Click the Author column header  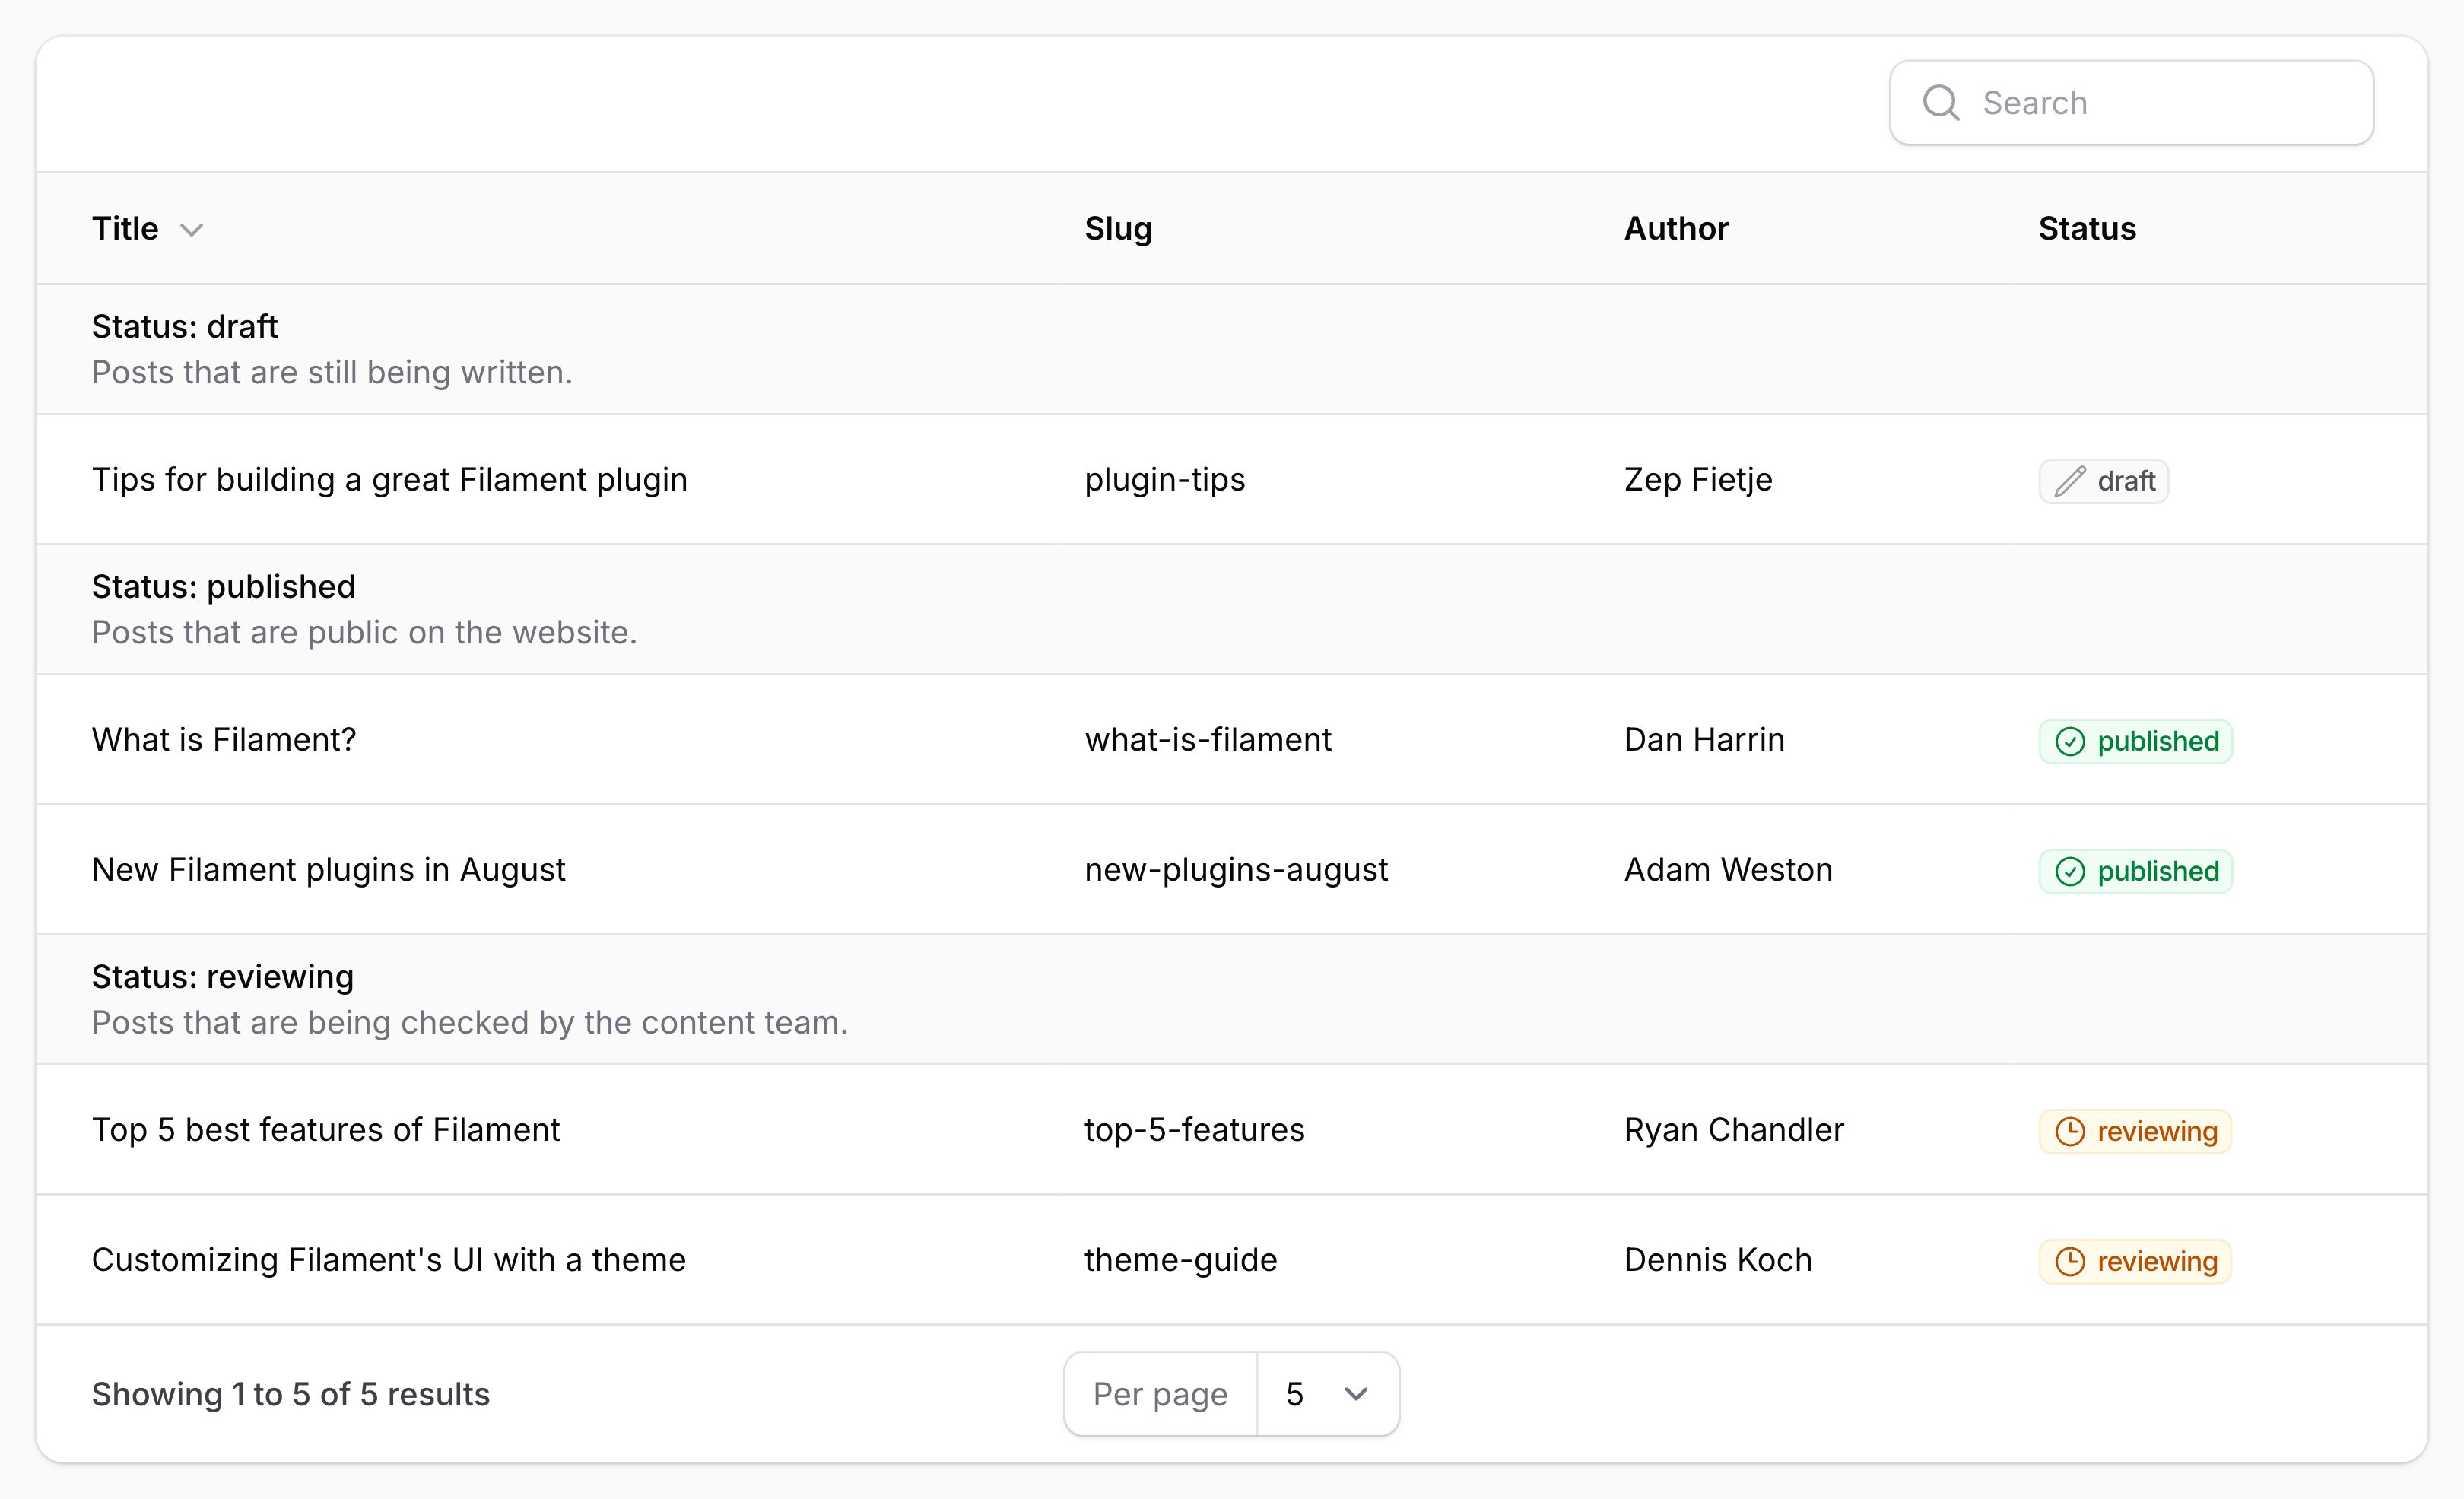pyautogui.click(x=1676, y=229)
